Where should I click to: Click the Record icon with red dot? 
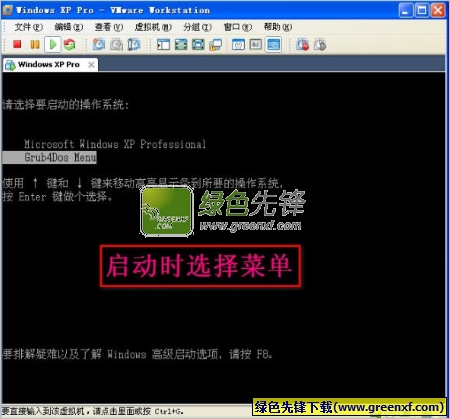(303, 44)
